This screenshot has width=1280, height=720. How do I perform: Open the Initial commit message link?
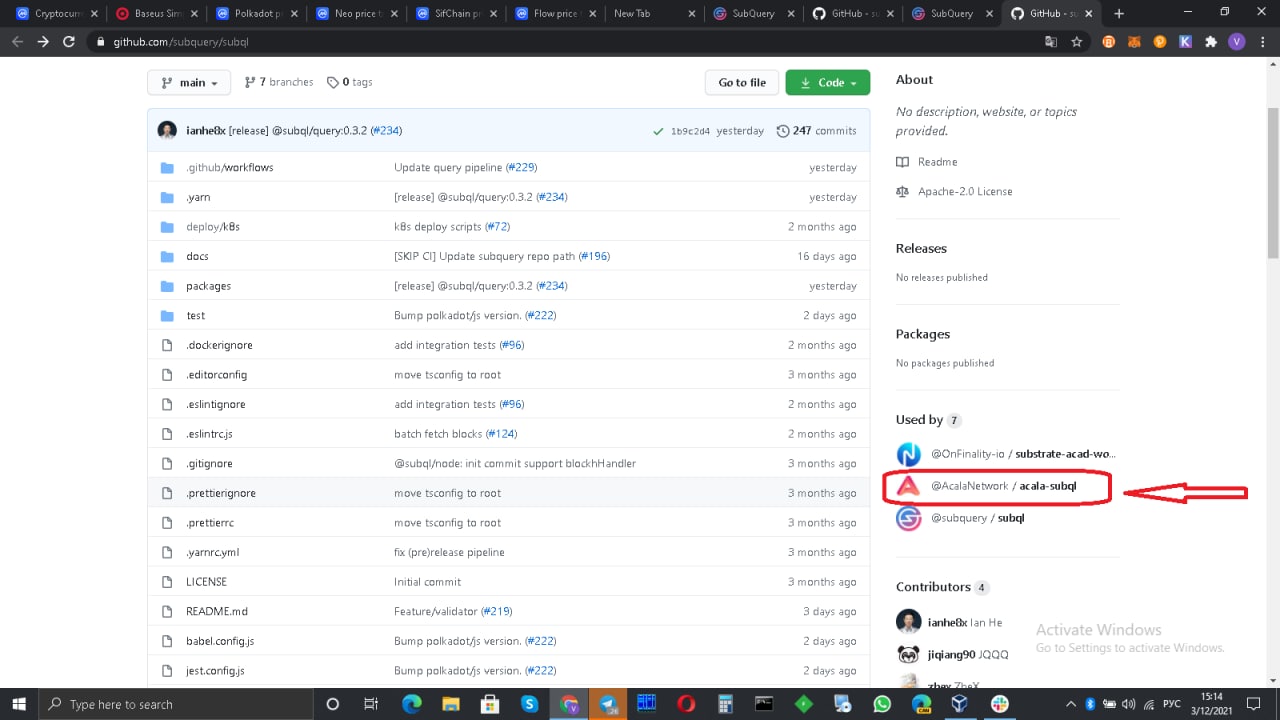click(428, 582)
